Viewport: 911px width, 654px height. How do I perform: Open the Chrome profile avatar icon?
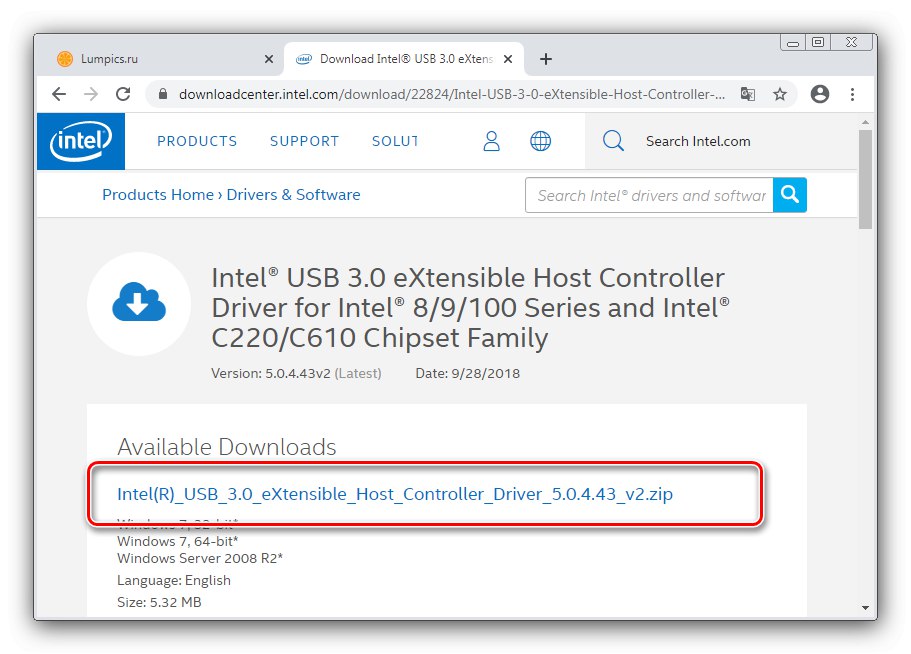click(820, 94)
